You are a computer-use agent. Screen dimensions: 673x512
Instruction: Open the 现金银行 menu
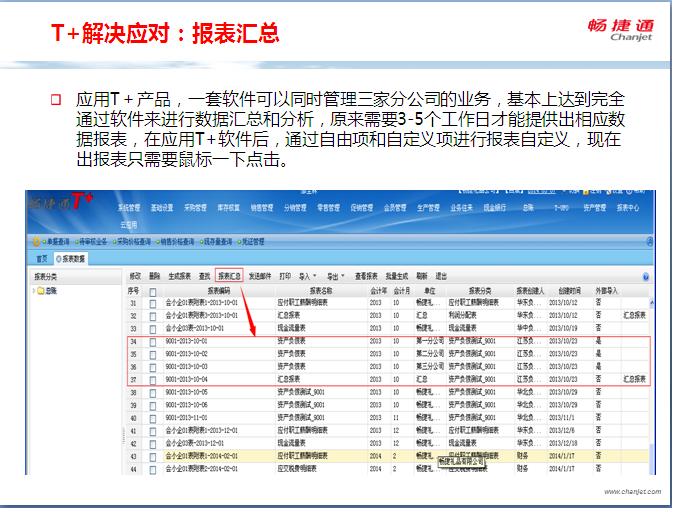point(495,208)
